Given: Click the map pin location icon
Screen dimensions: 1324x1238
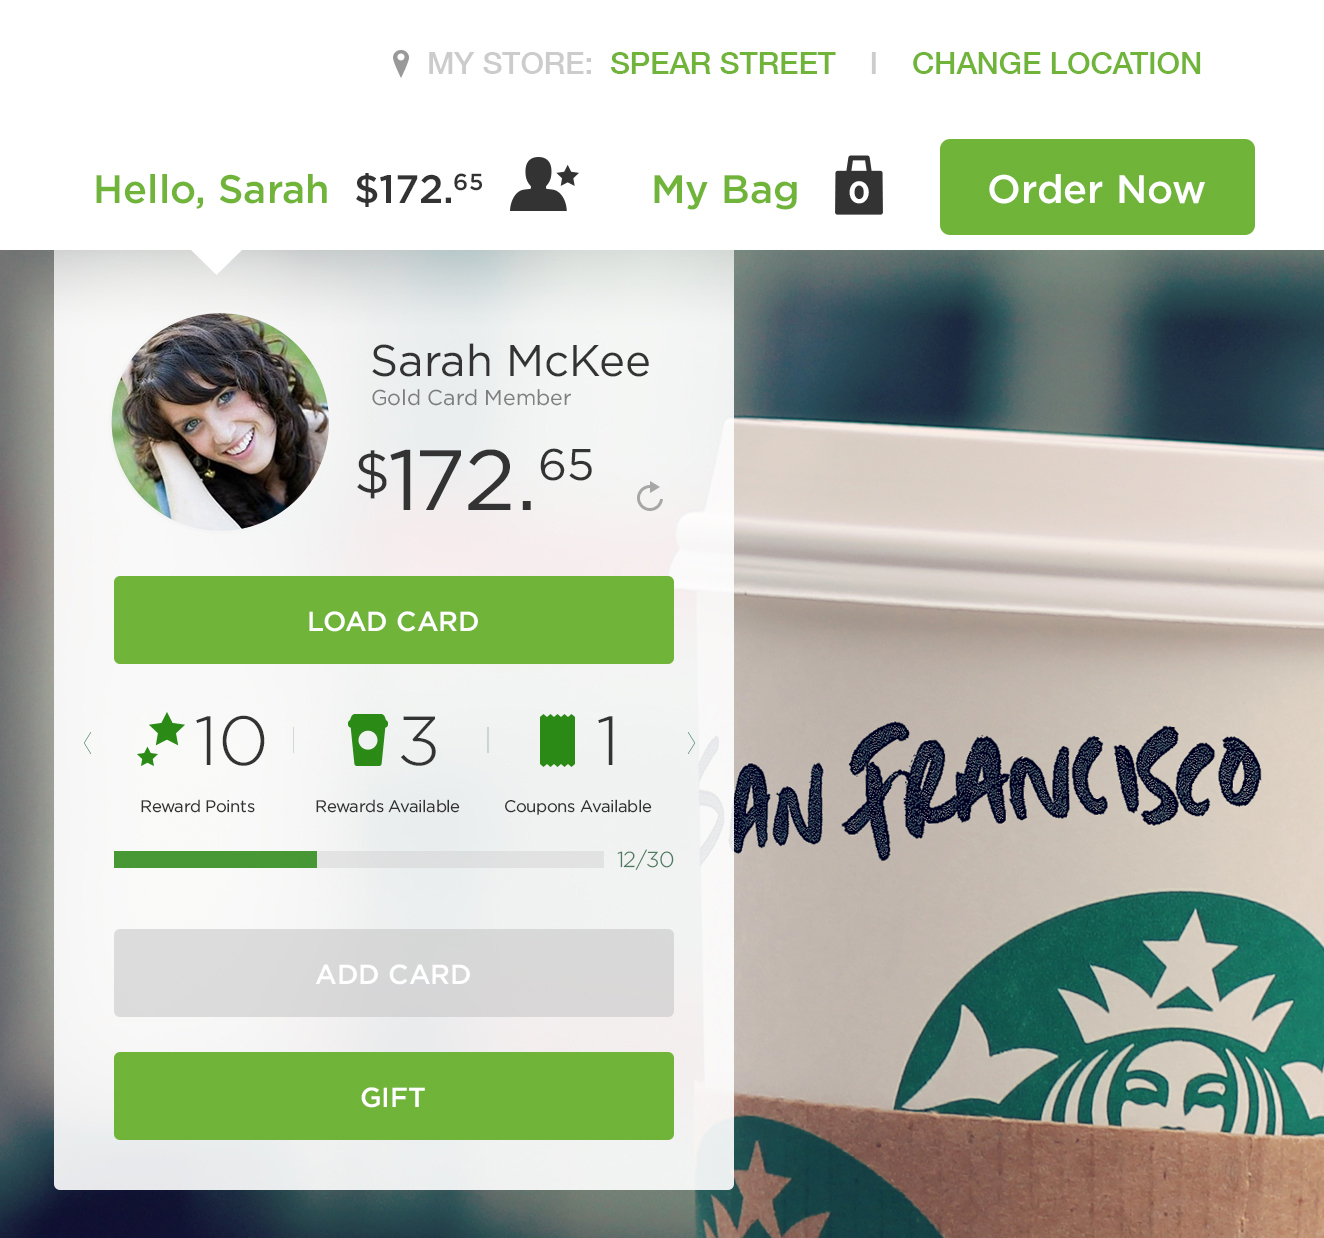Looking at the screenshot, I should [401, 64].
